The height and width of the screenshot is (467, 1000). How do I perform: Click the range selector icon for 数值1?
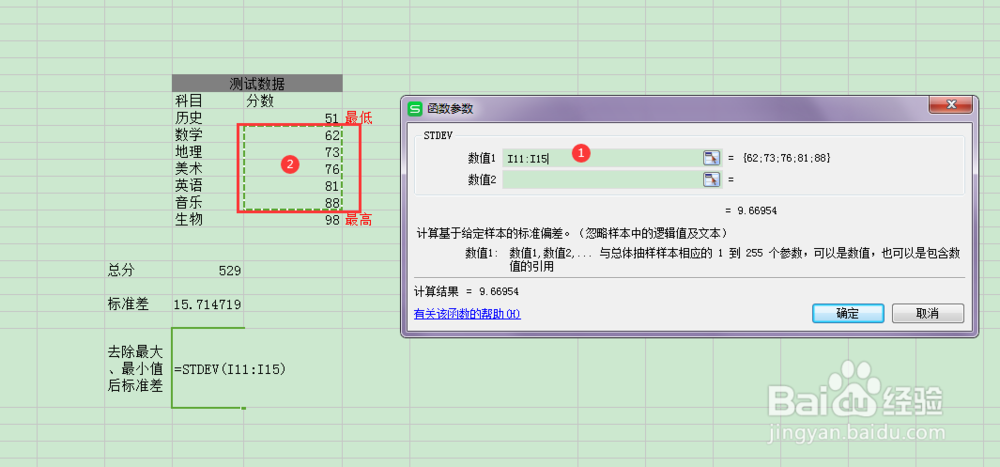click(x=711, y=158)
